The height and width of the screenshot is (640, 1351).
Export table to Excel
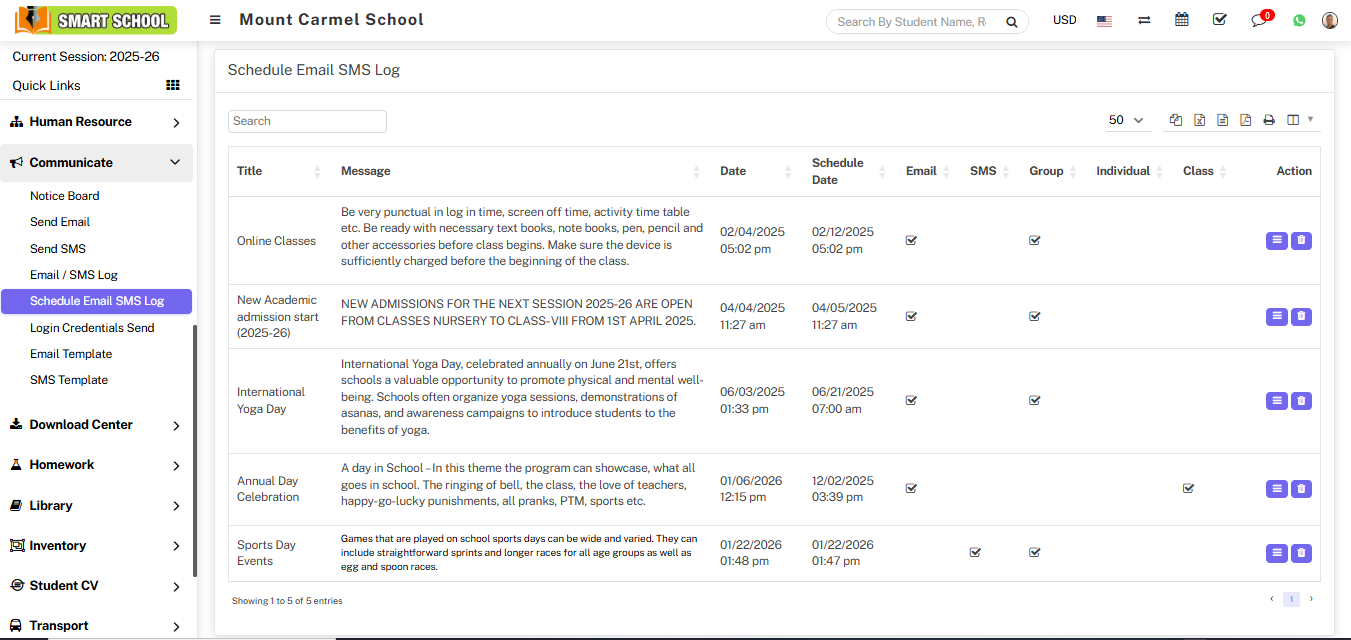point(1199,120)
